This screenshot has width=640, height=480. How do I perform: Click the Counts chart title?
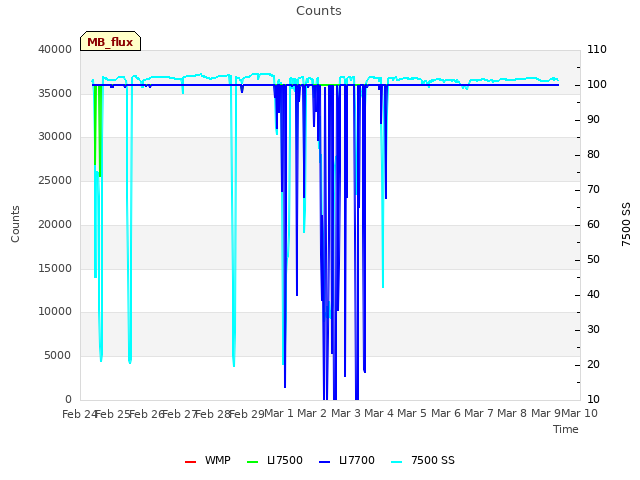click(x=319, y=11)
